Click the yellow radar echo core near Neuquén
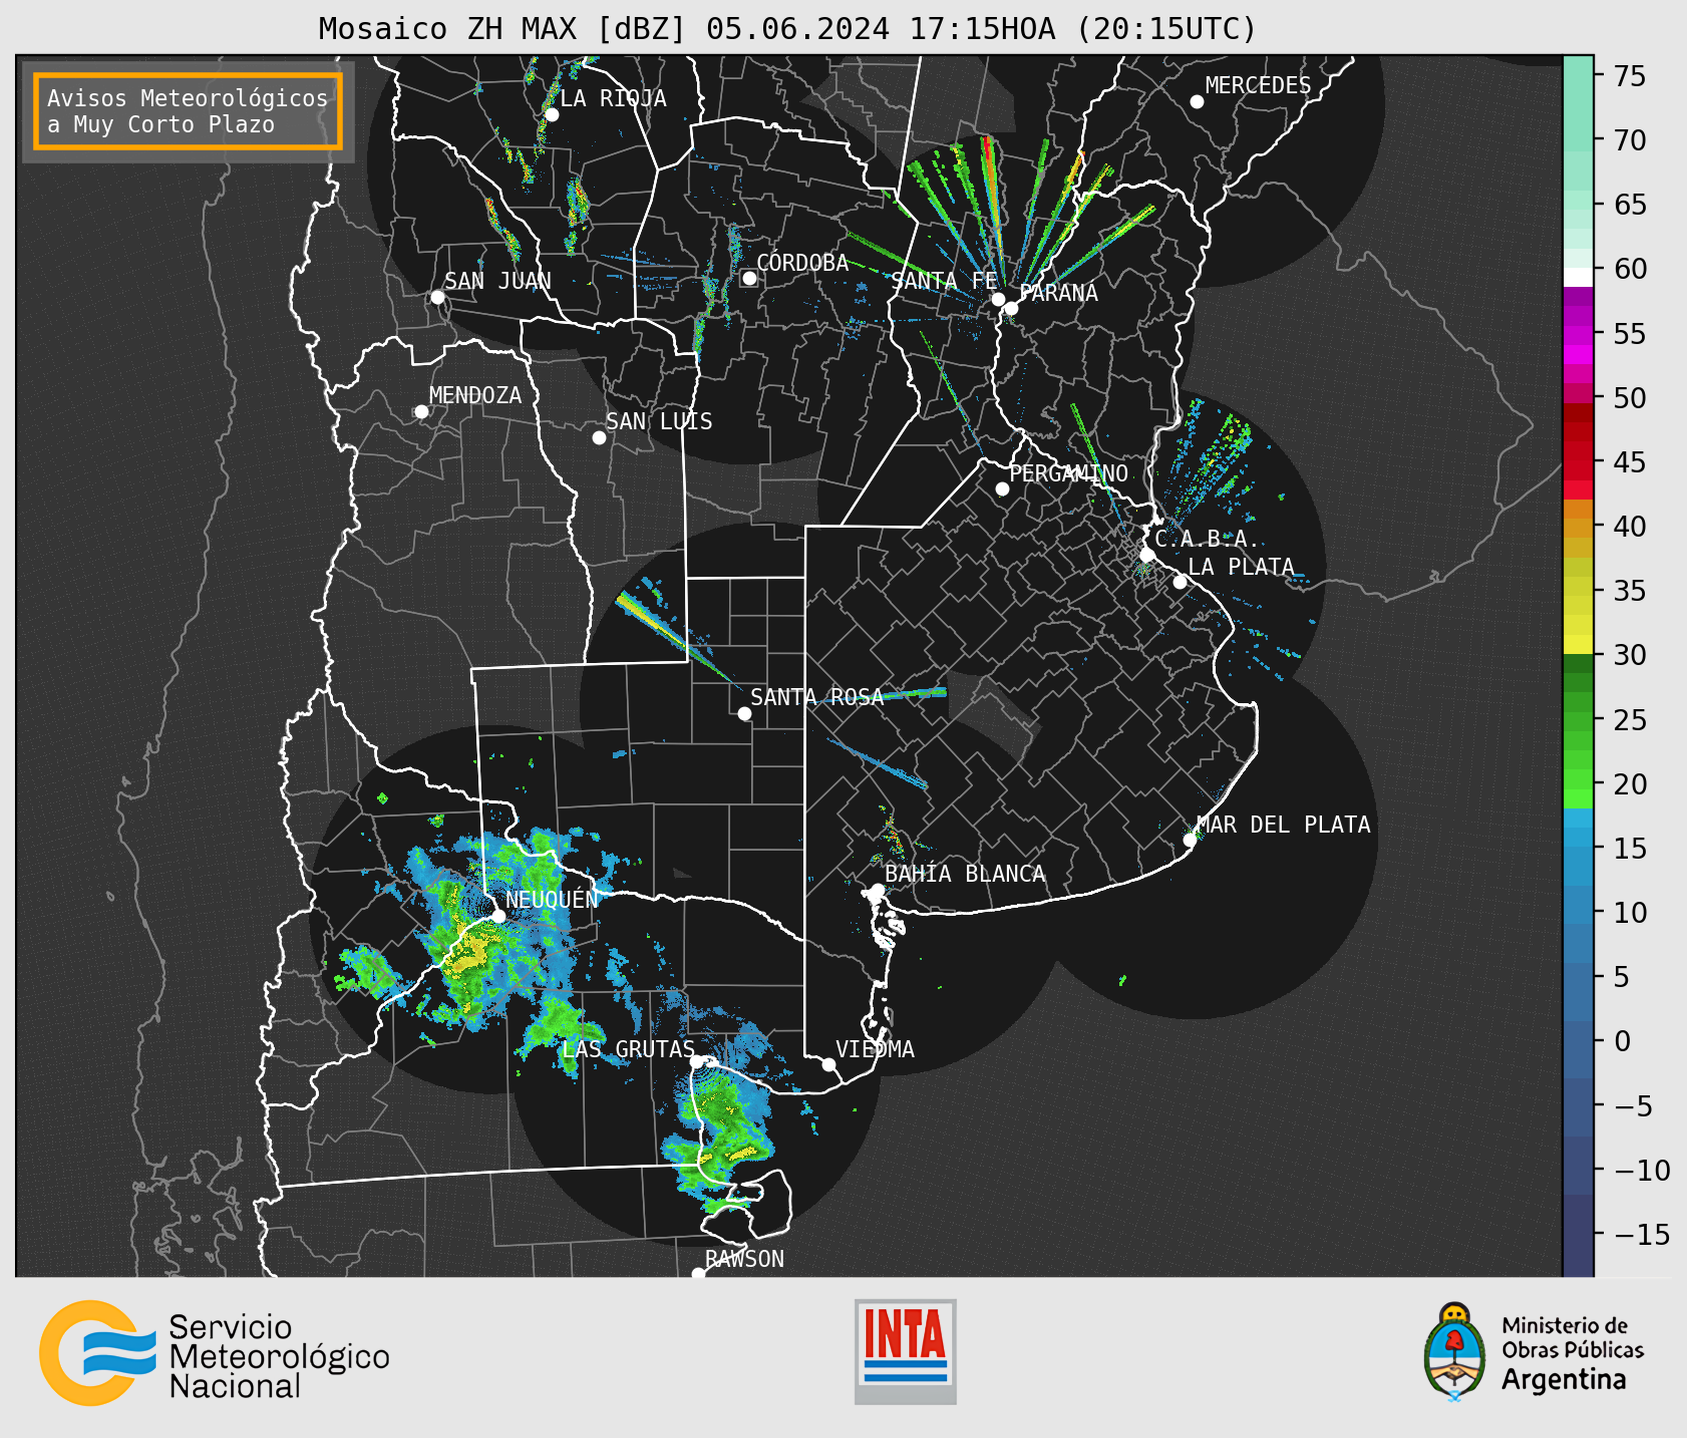Image resolution: width=1687 pixels, height=1438 pixels. [470, 950]
